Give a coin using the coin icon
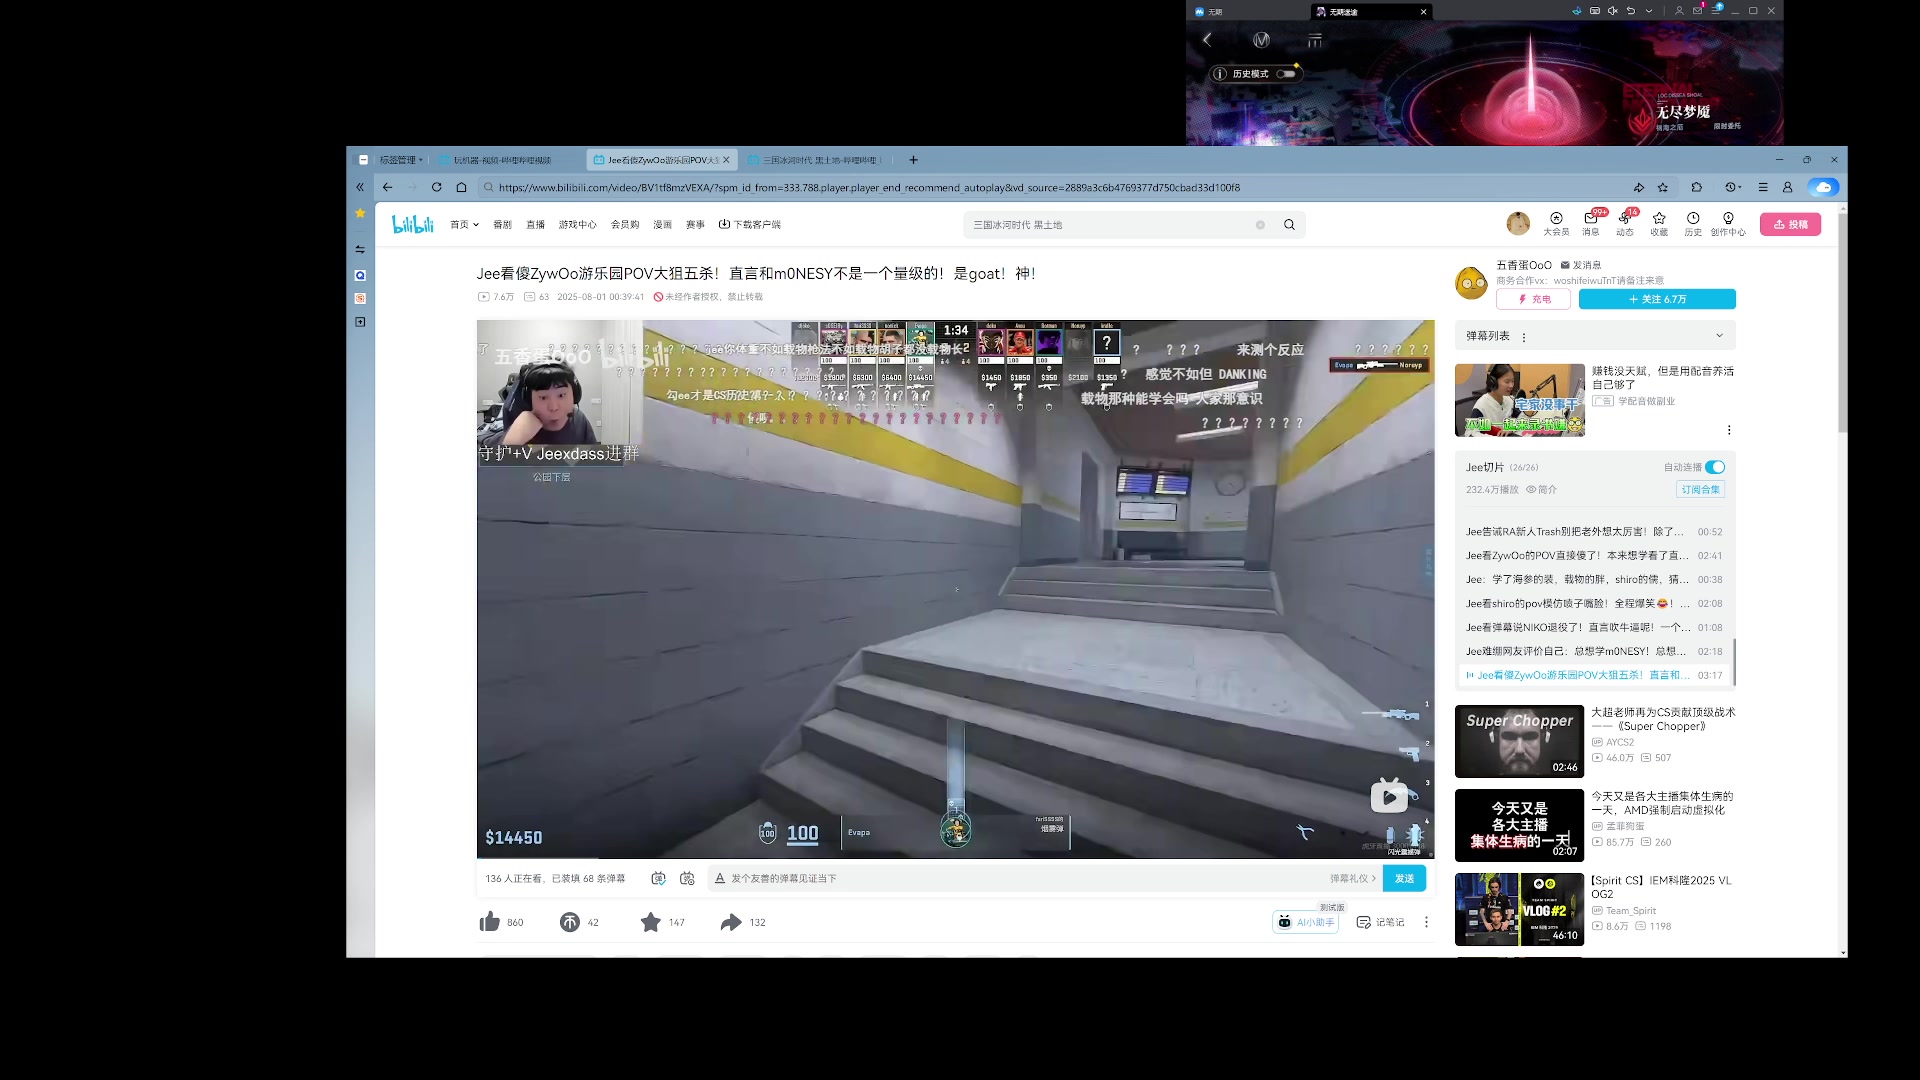The height and width of the screenshot is (1080, 1920). (x=569, y=922)
